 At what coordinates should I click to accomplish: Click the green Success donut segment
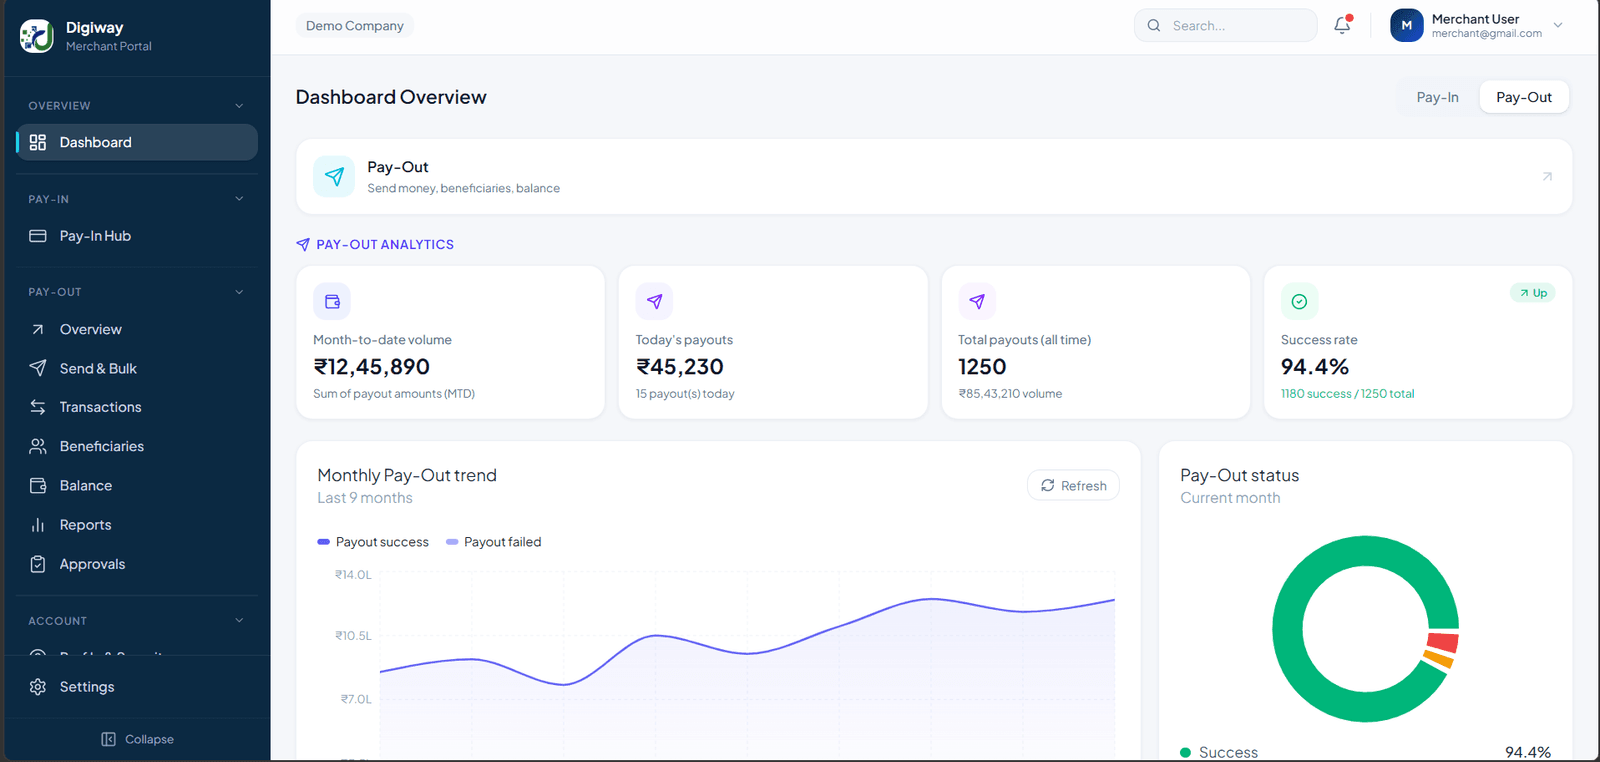(x=1288, y=628)
